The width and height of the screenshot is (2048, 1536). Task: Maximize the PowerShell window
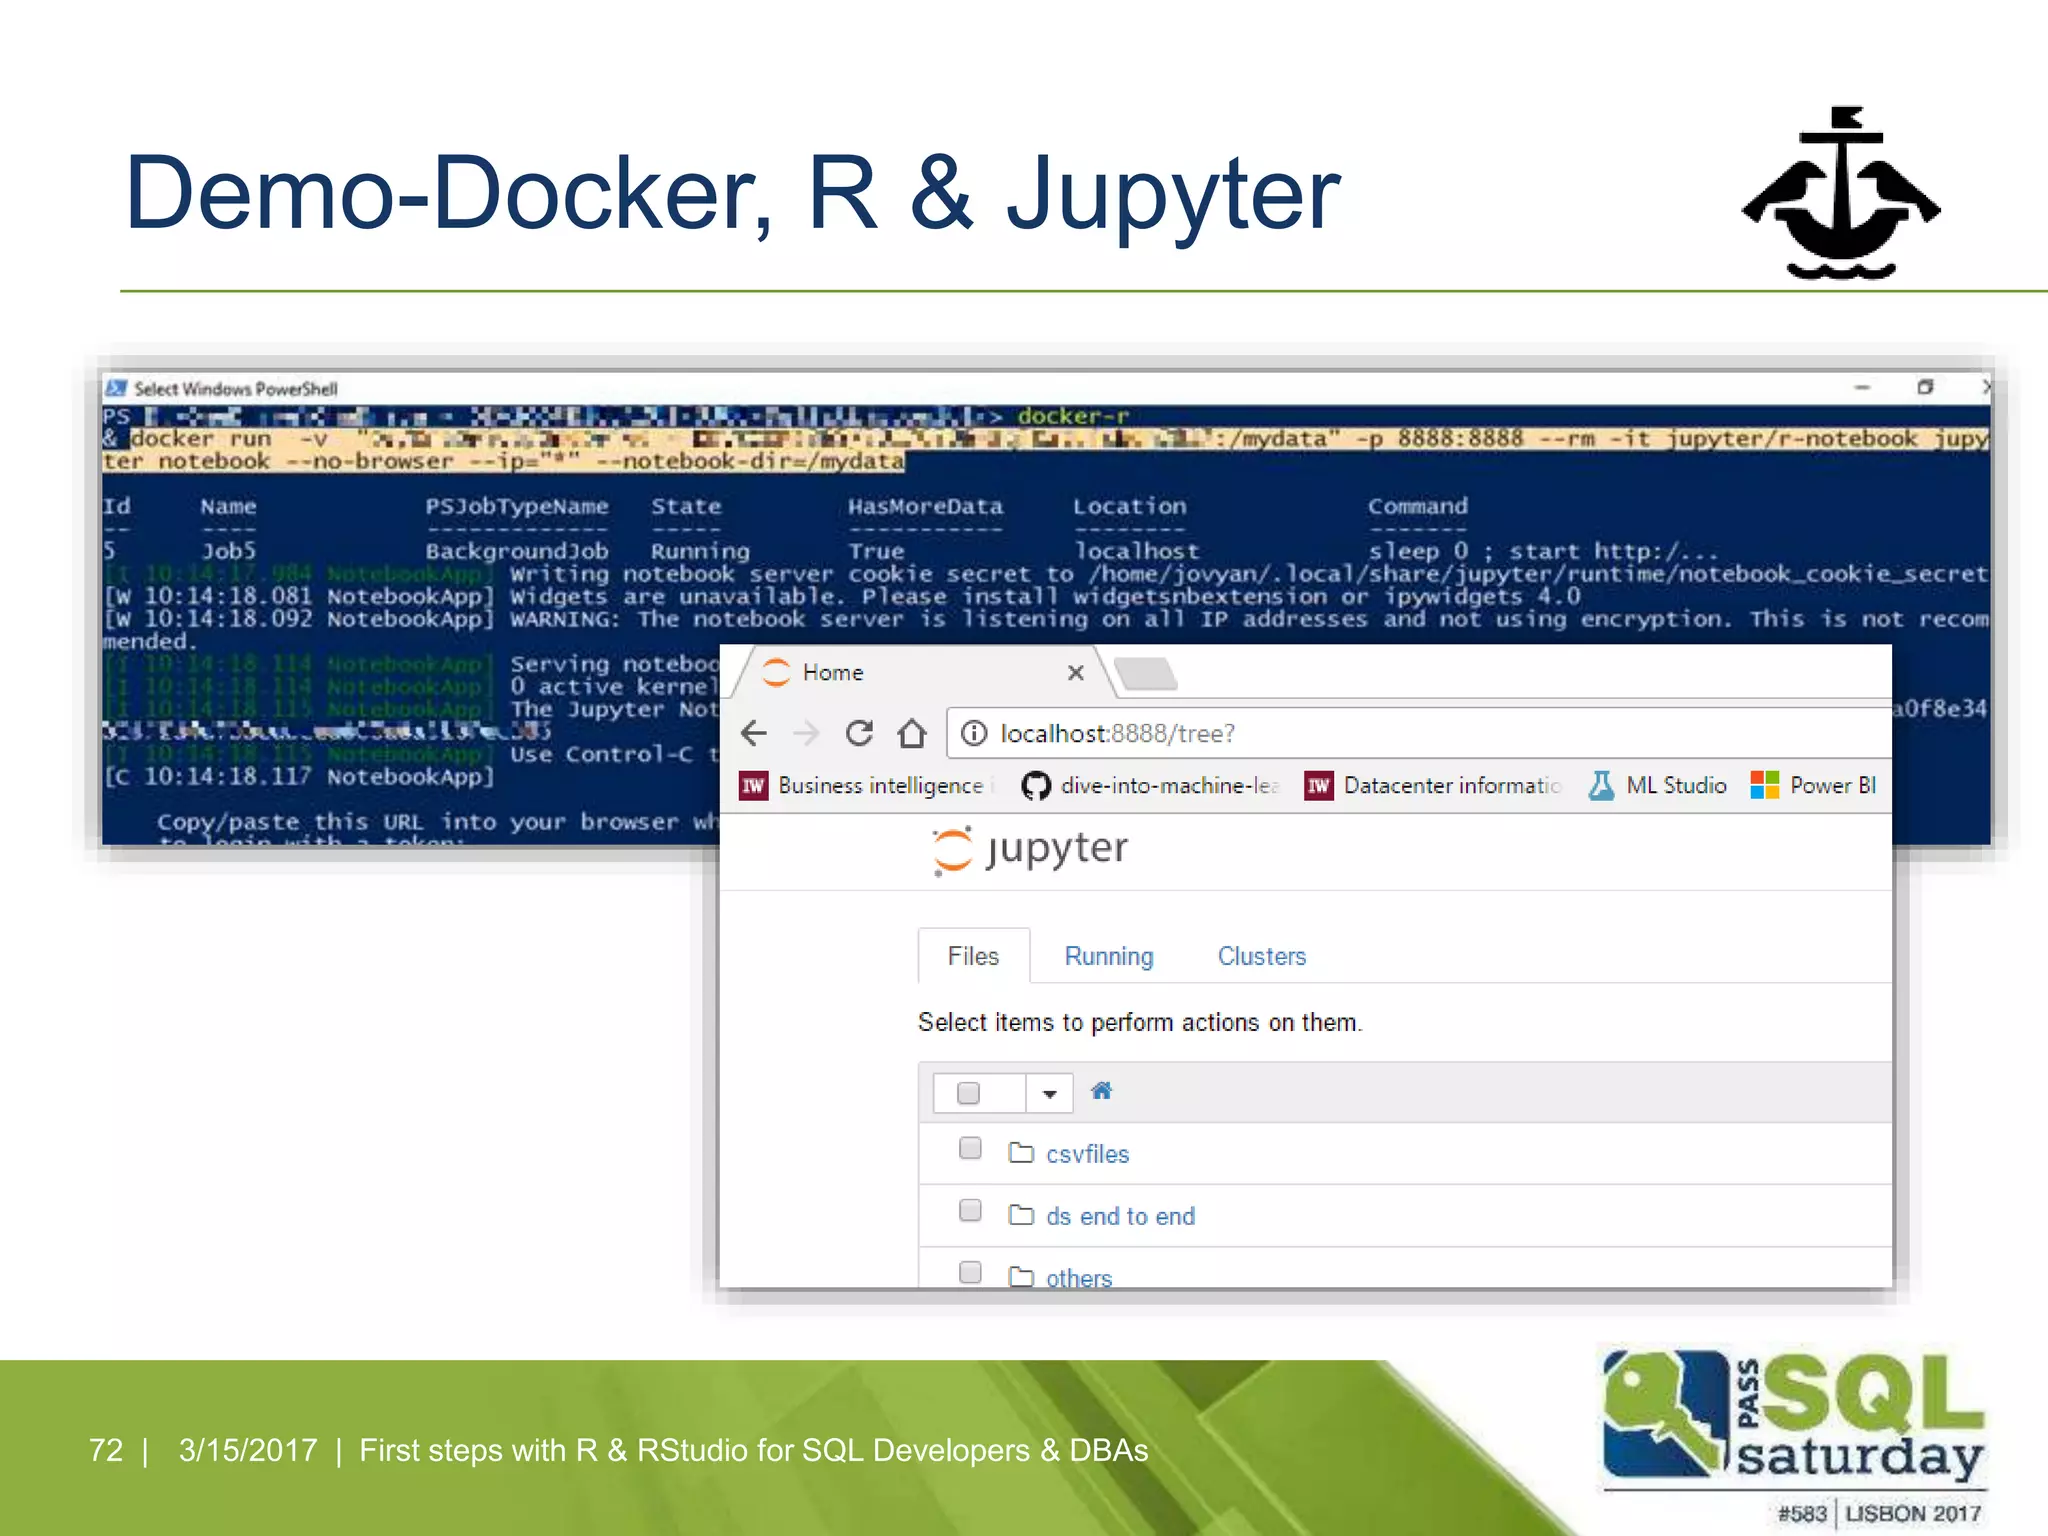tap(1925, 387)
